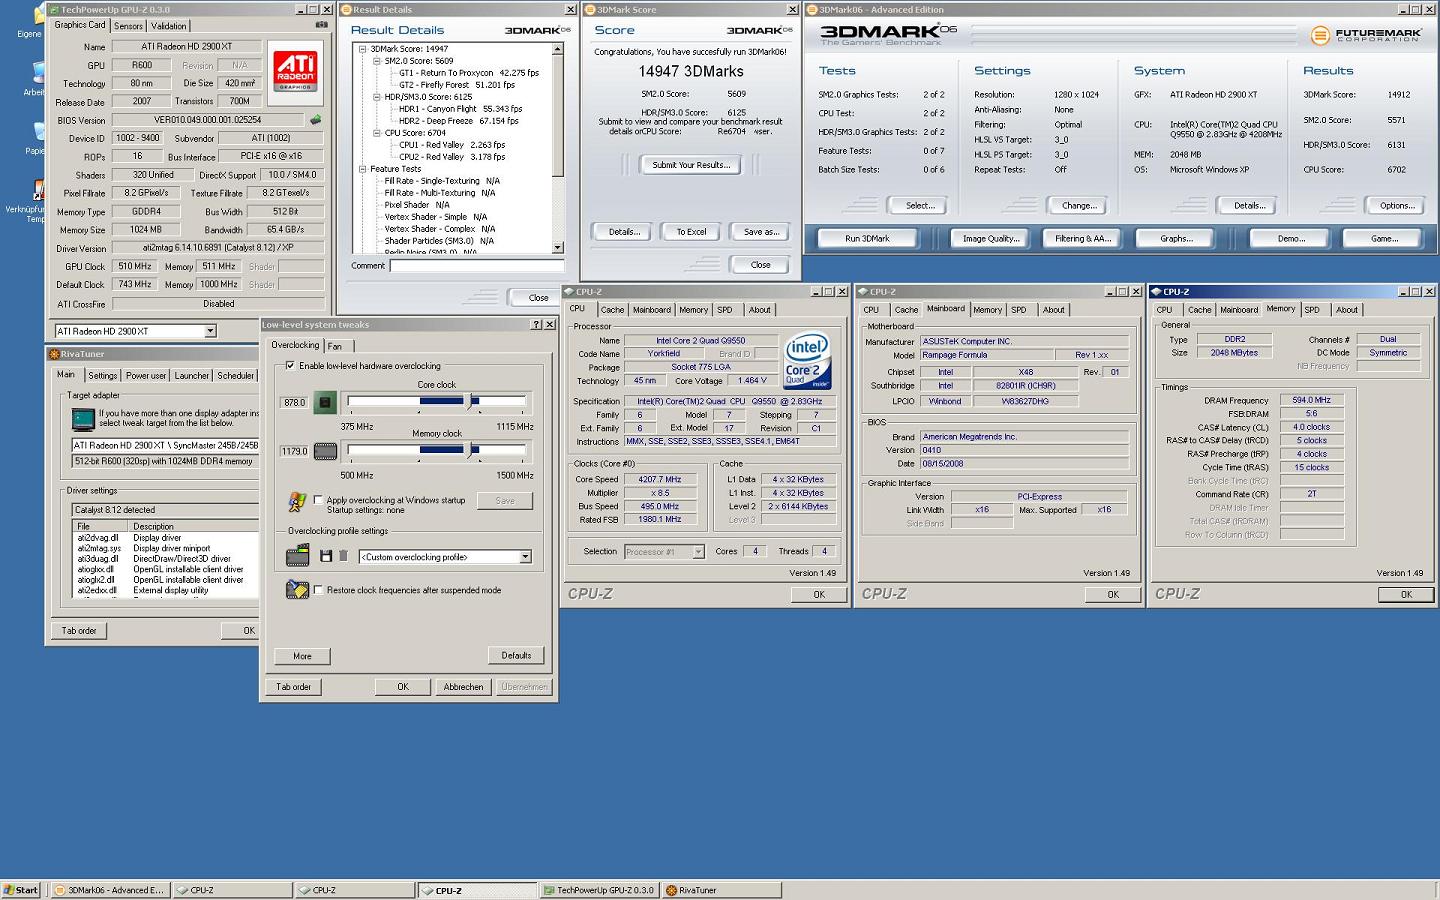This screenshot has height=900, width=1440.
Task: Switch to the GPU-Z Validation tab
Action: tap(168, 26)
